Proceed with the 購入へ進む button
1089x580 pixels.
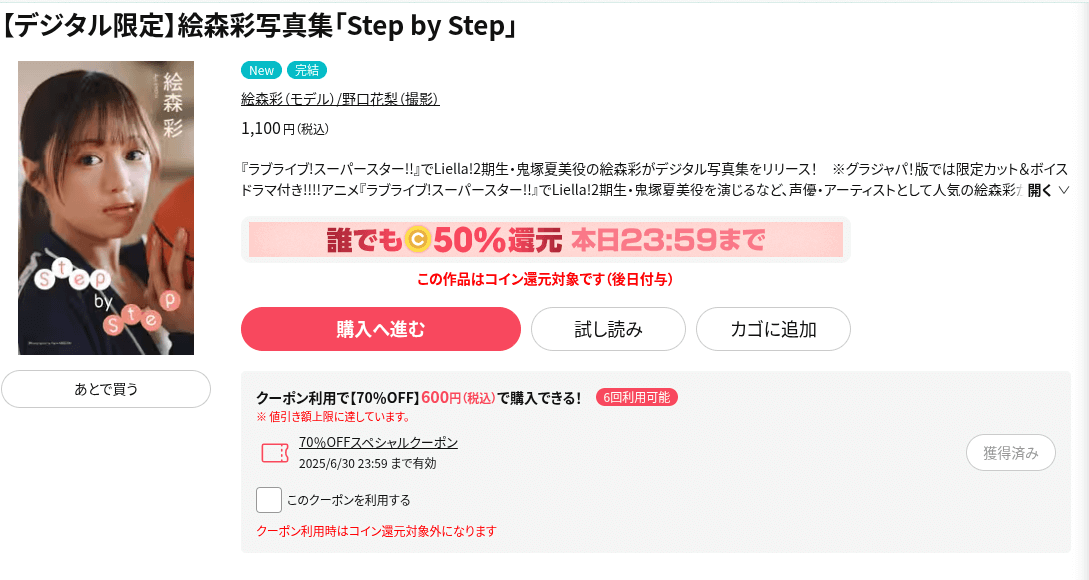[x=381, y=329]
